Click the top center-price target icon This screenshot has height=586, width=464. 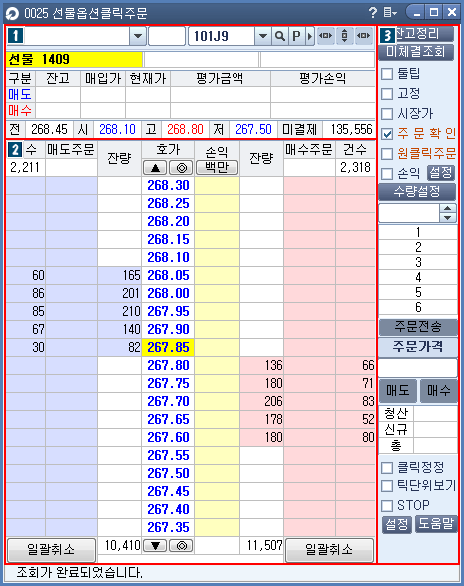[181, 168]
